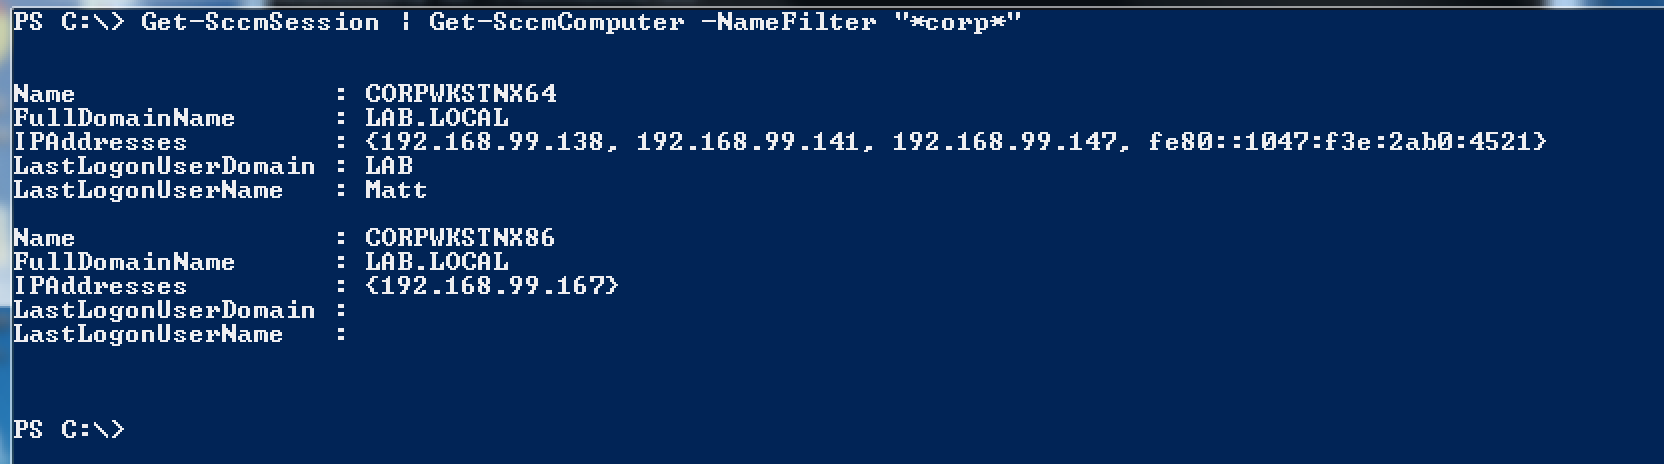Click the computer name CORPWKSTNX64
Screen dimensions: 1664x464
point(460,94)
